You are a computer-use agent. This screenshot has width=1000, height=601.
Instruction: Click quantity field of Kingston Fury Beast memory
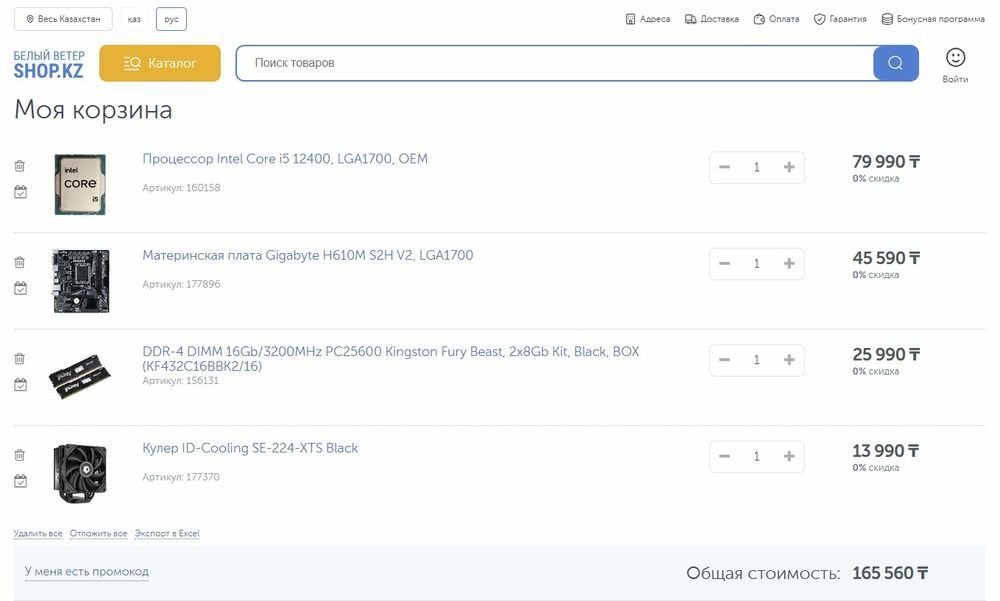[x=756, y=360]
